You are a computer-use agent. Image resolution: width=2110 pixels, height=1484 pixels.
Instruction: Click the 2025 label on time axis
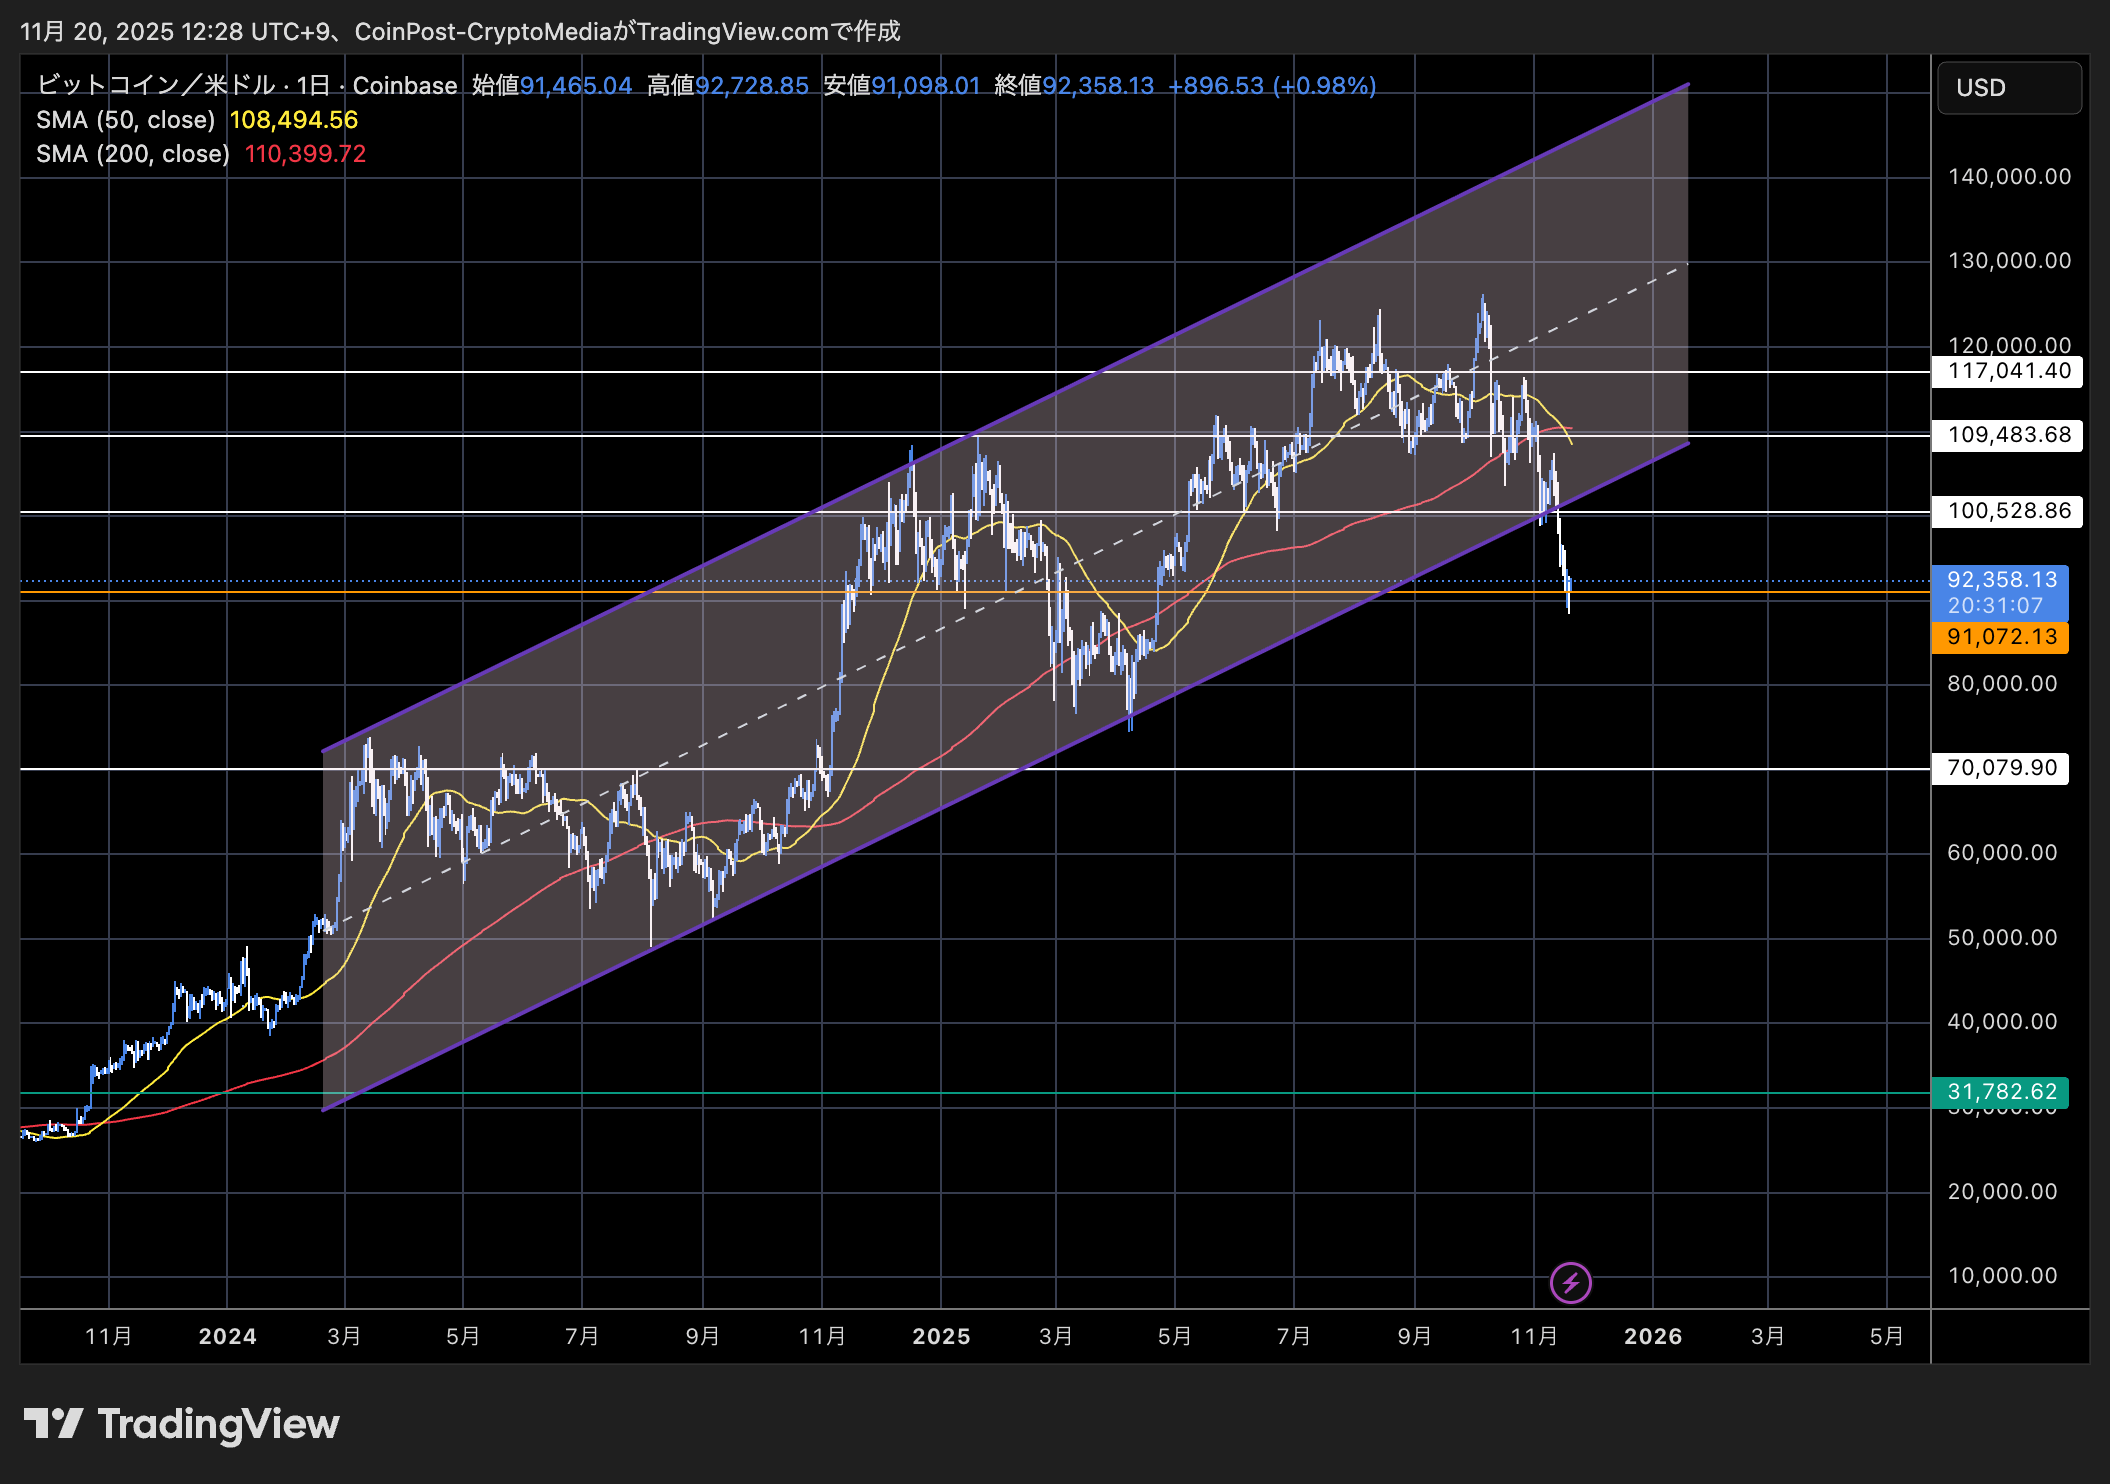[941, 1336]
